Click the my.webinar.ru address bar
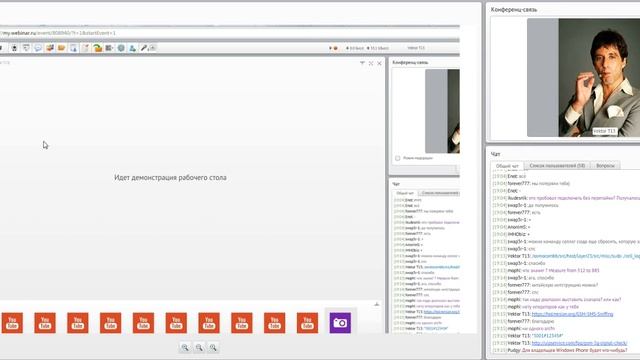 (230, 33)
